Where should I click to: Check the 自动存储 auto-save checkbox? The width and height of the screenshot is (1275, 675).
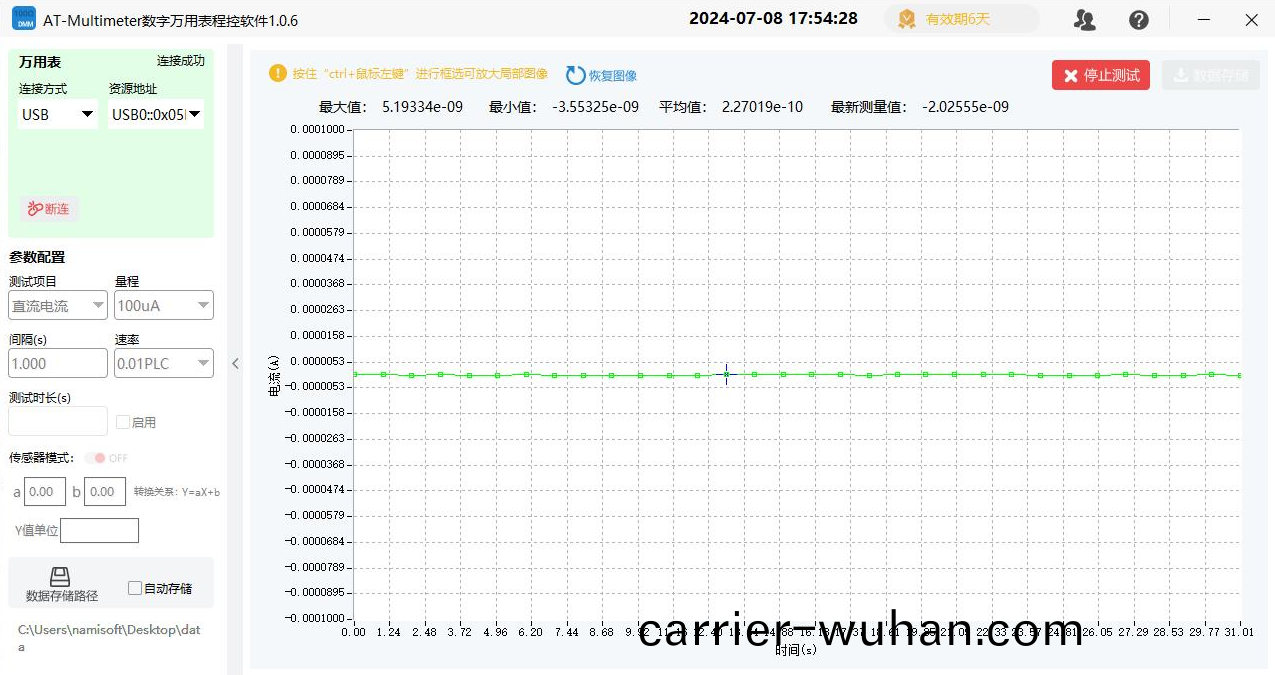tap(135, 588)
